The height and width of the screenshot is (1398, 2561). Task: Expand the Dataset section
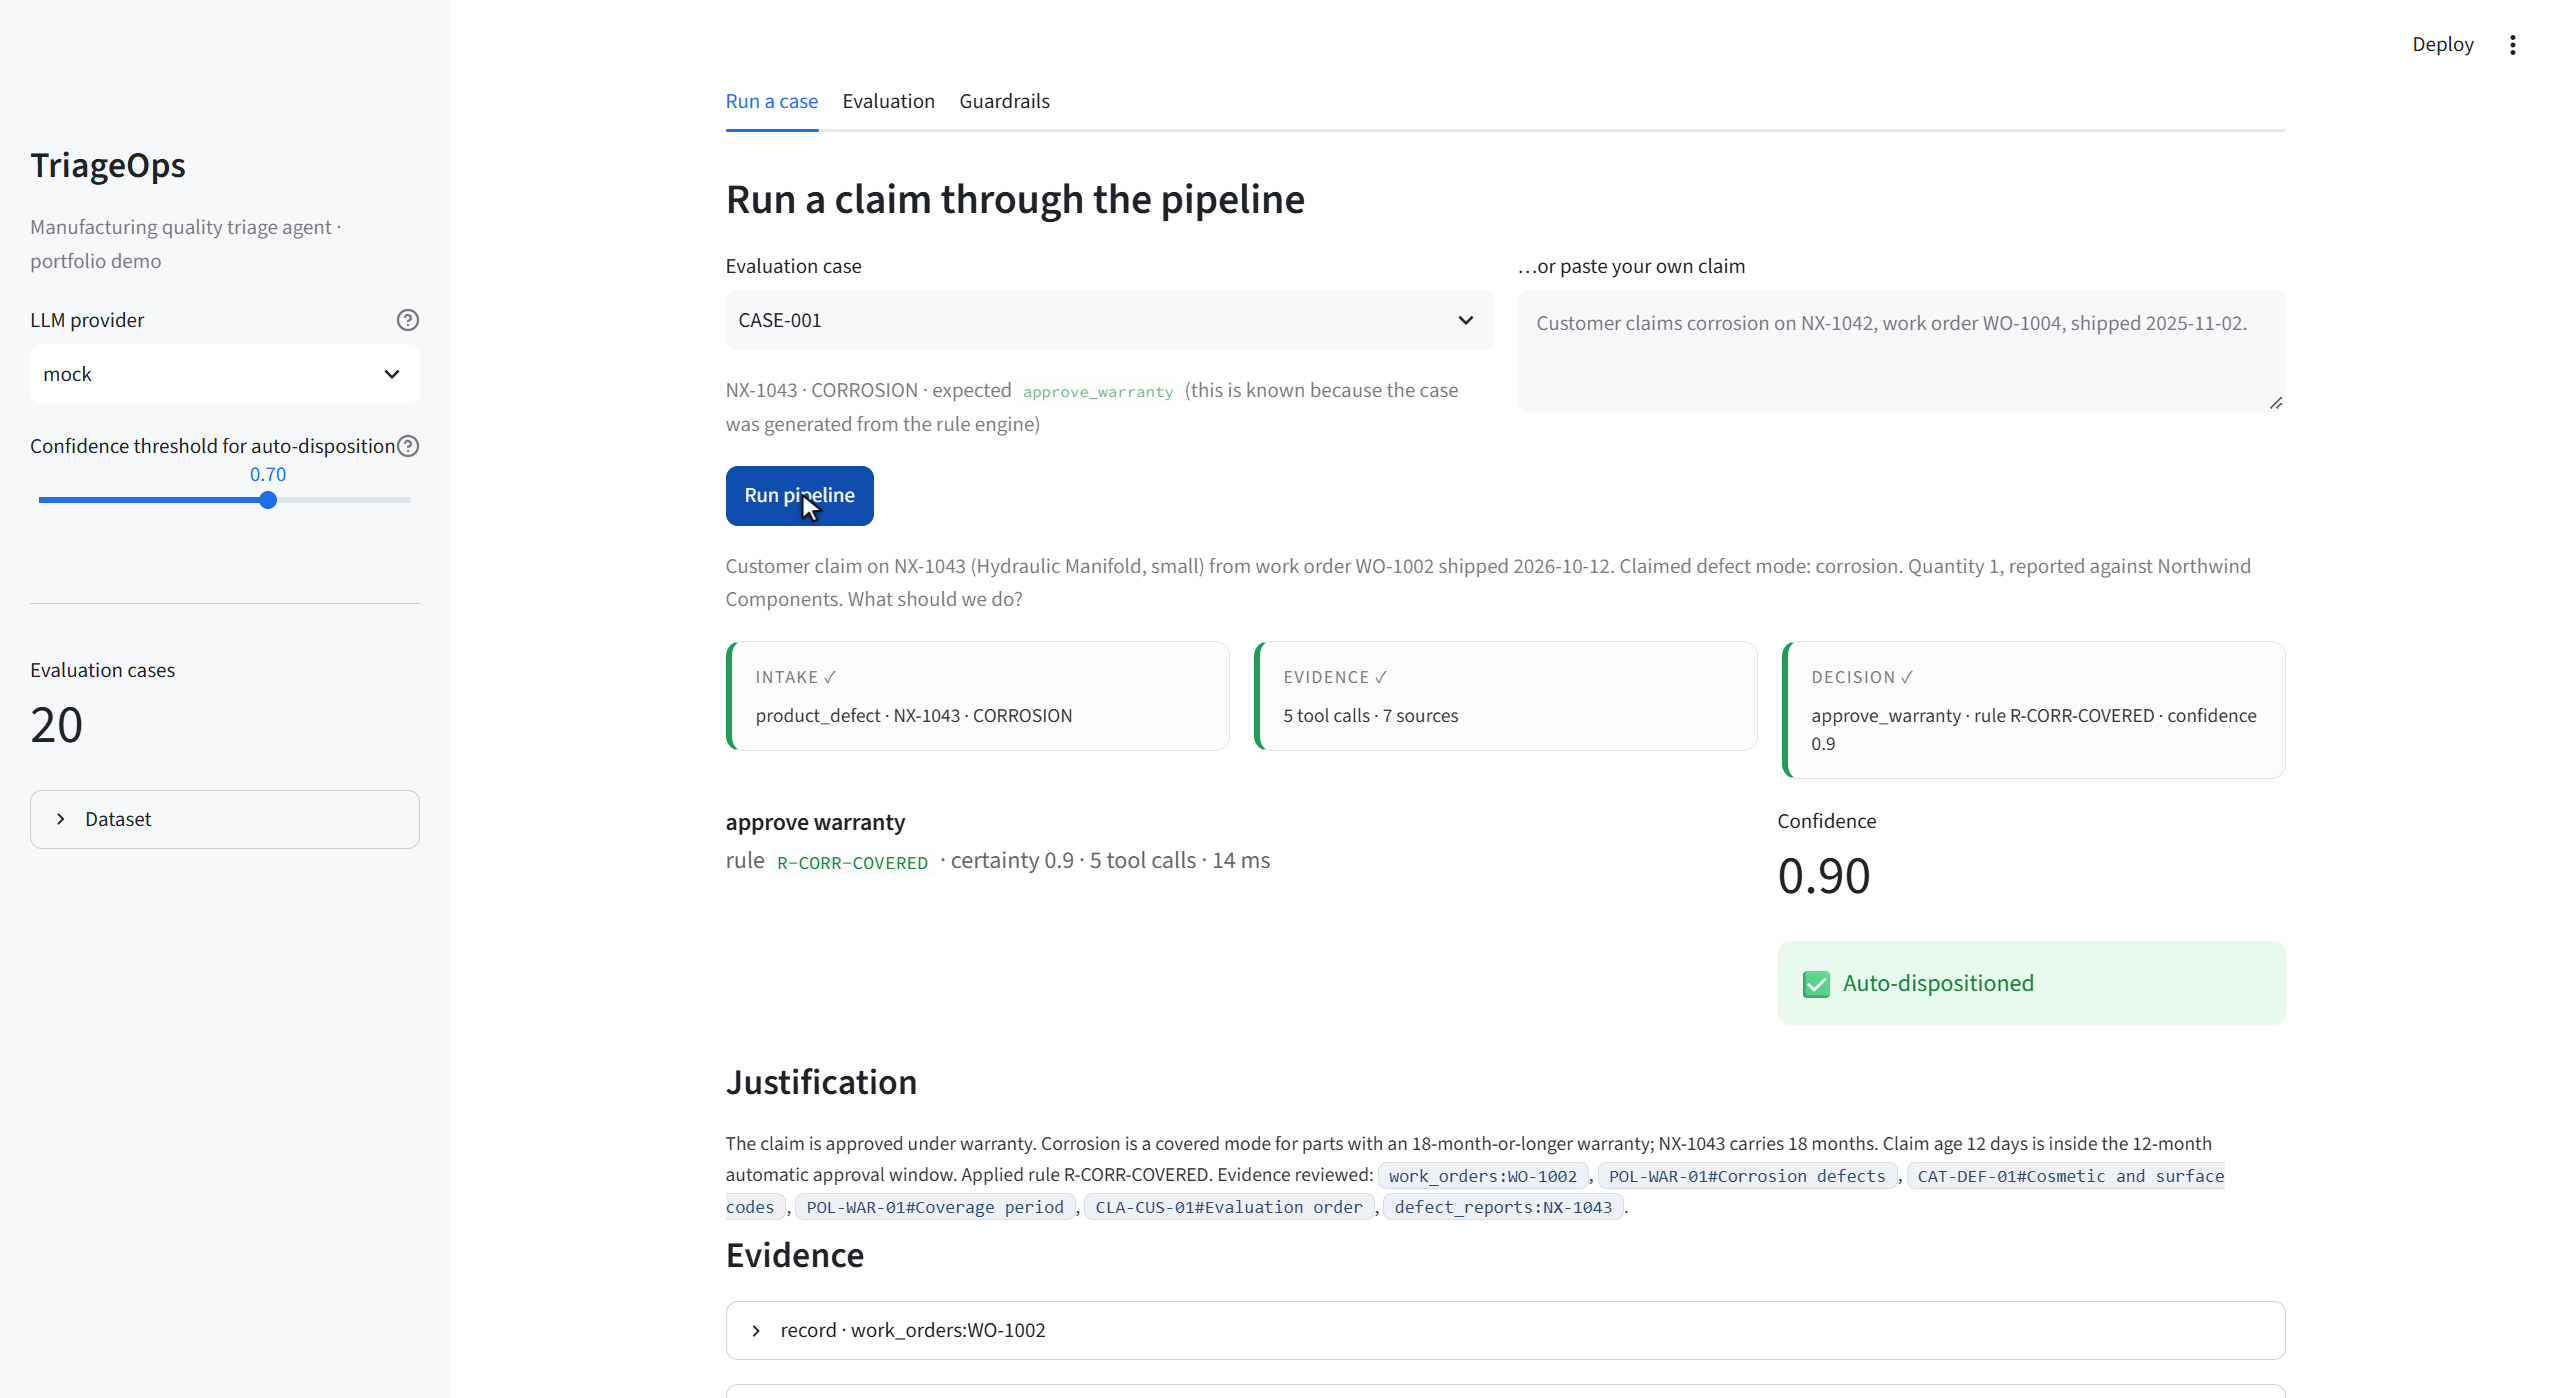[x=225, y=819]
